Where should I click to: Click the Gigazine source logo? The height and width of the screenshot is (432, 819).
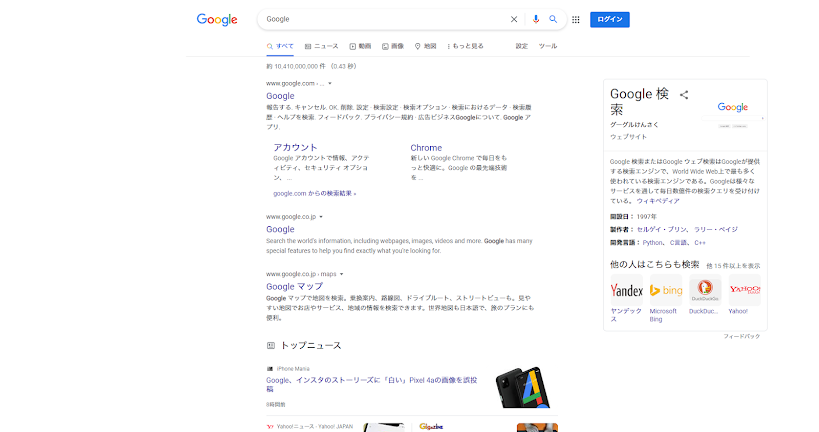coord(431,427)
